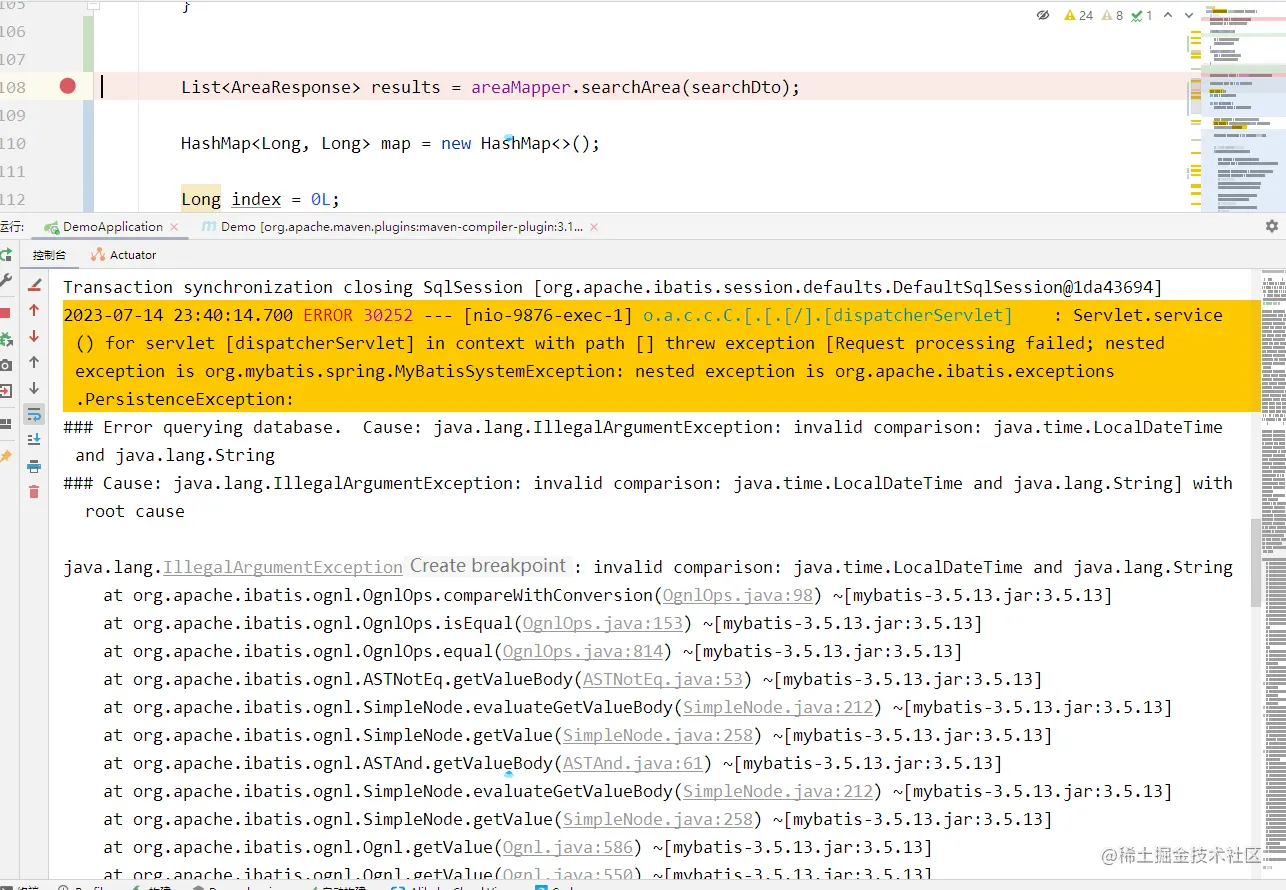Open the 控制台 console tab
Screen dimensions: 1286x890
click(x=49, y=255)
